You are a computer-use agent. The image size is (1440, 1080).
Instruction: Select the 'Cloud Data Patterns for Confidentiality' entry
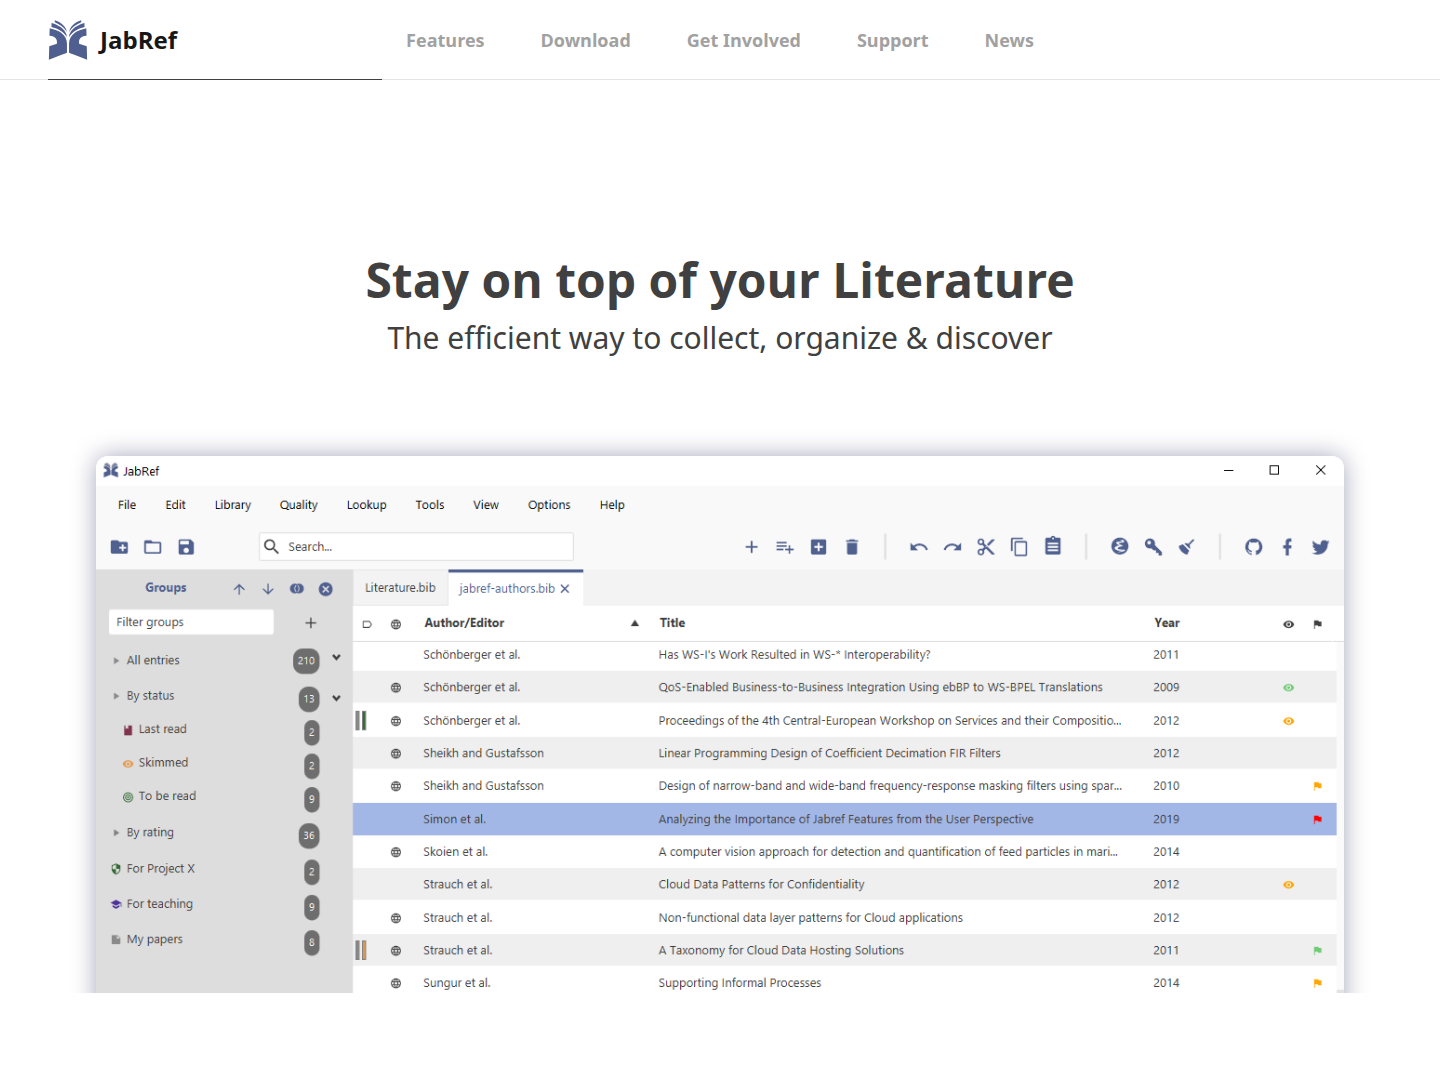(845, 885)
